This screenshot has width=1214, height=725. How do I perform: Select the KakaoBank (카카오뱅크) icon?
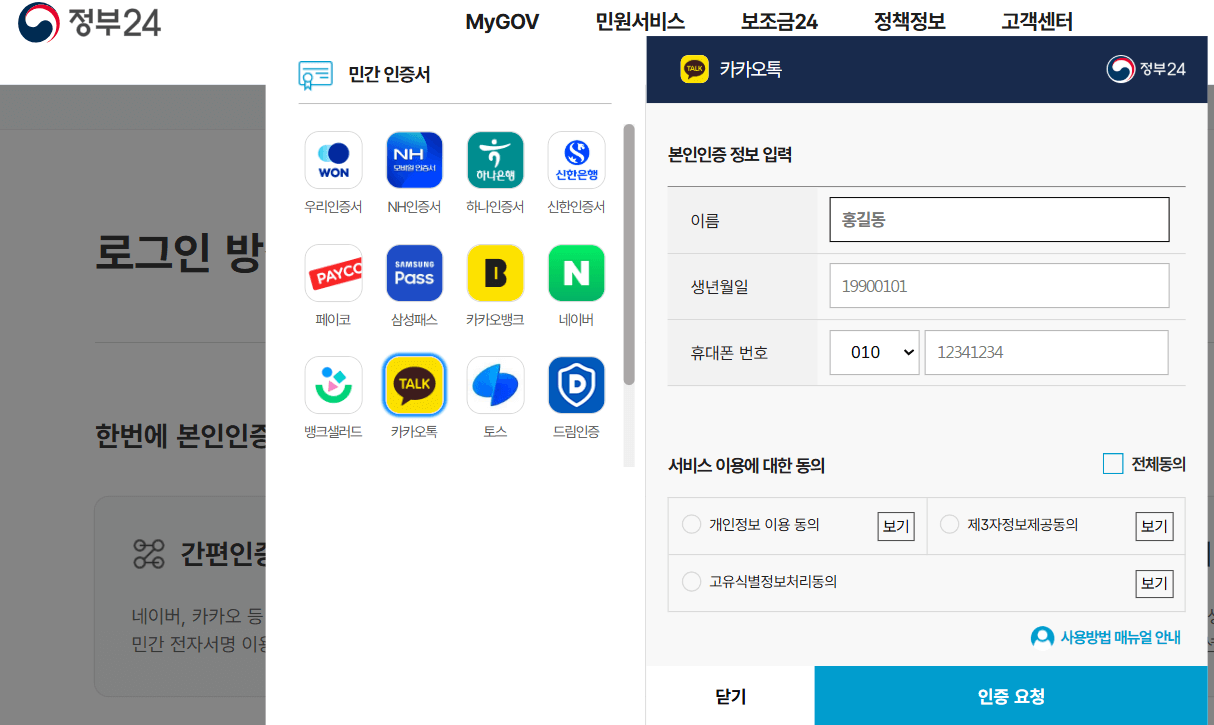tap(495, 273)
